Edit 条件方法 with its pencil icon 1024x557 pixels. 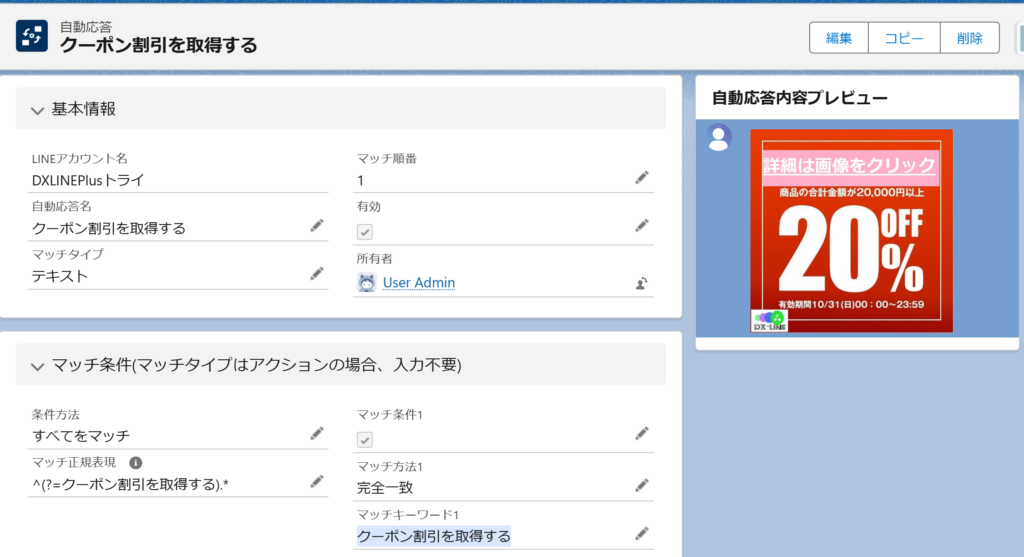317,433
